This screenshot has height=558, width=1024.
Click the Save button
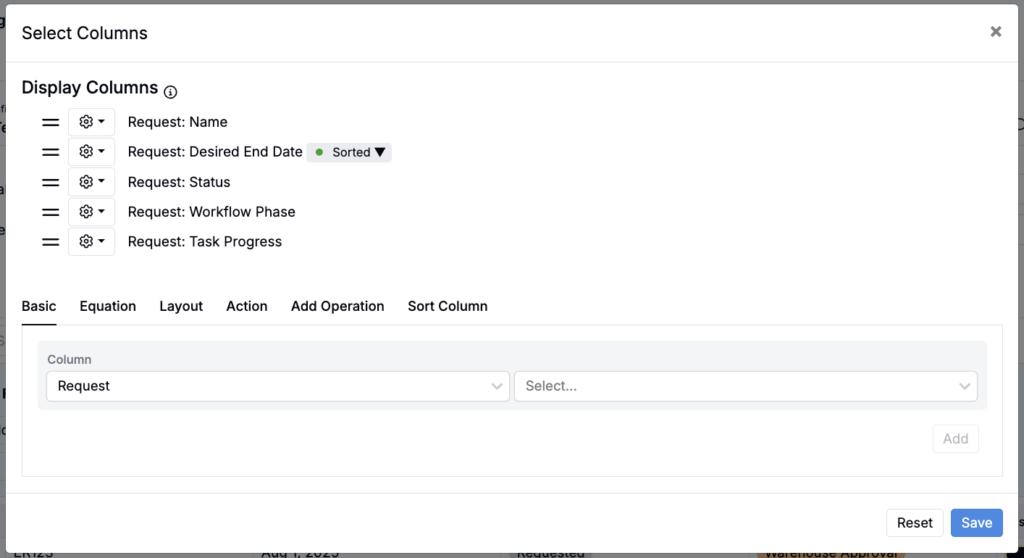click(x=976, y=523)
